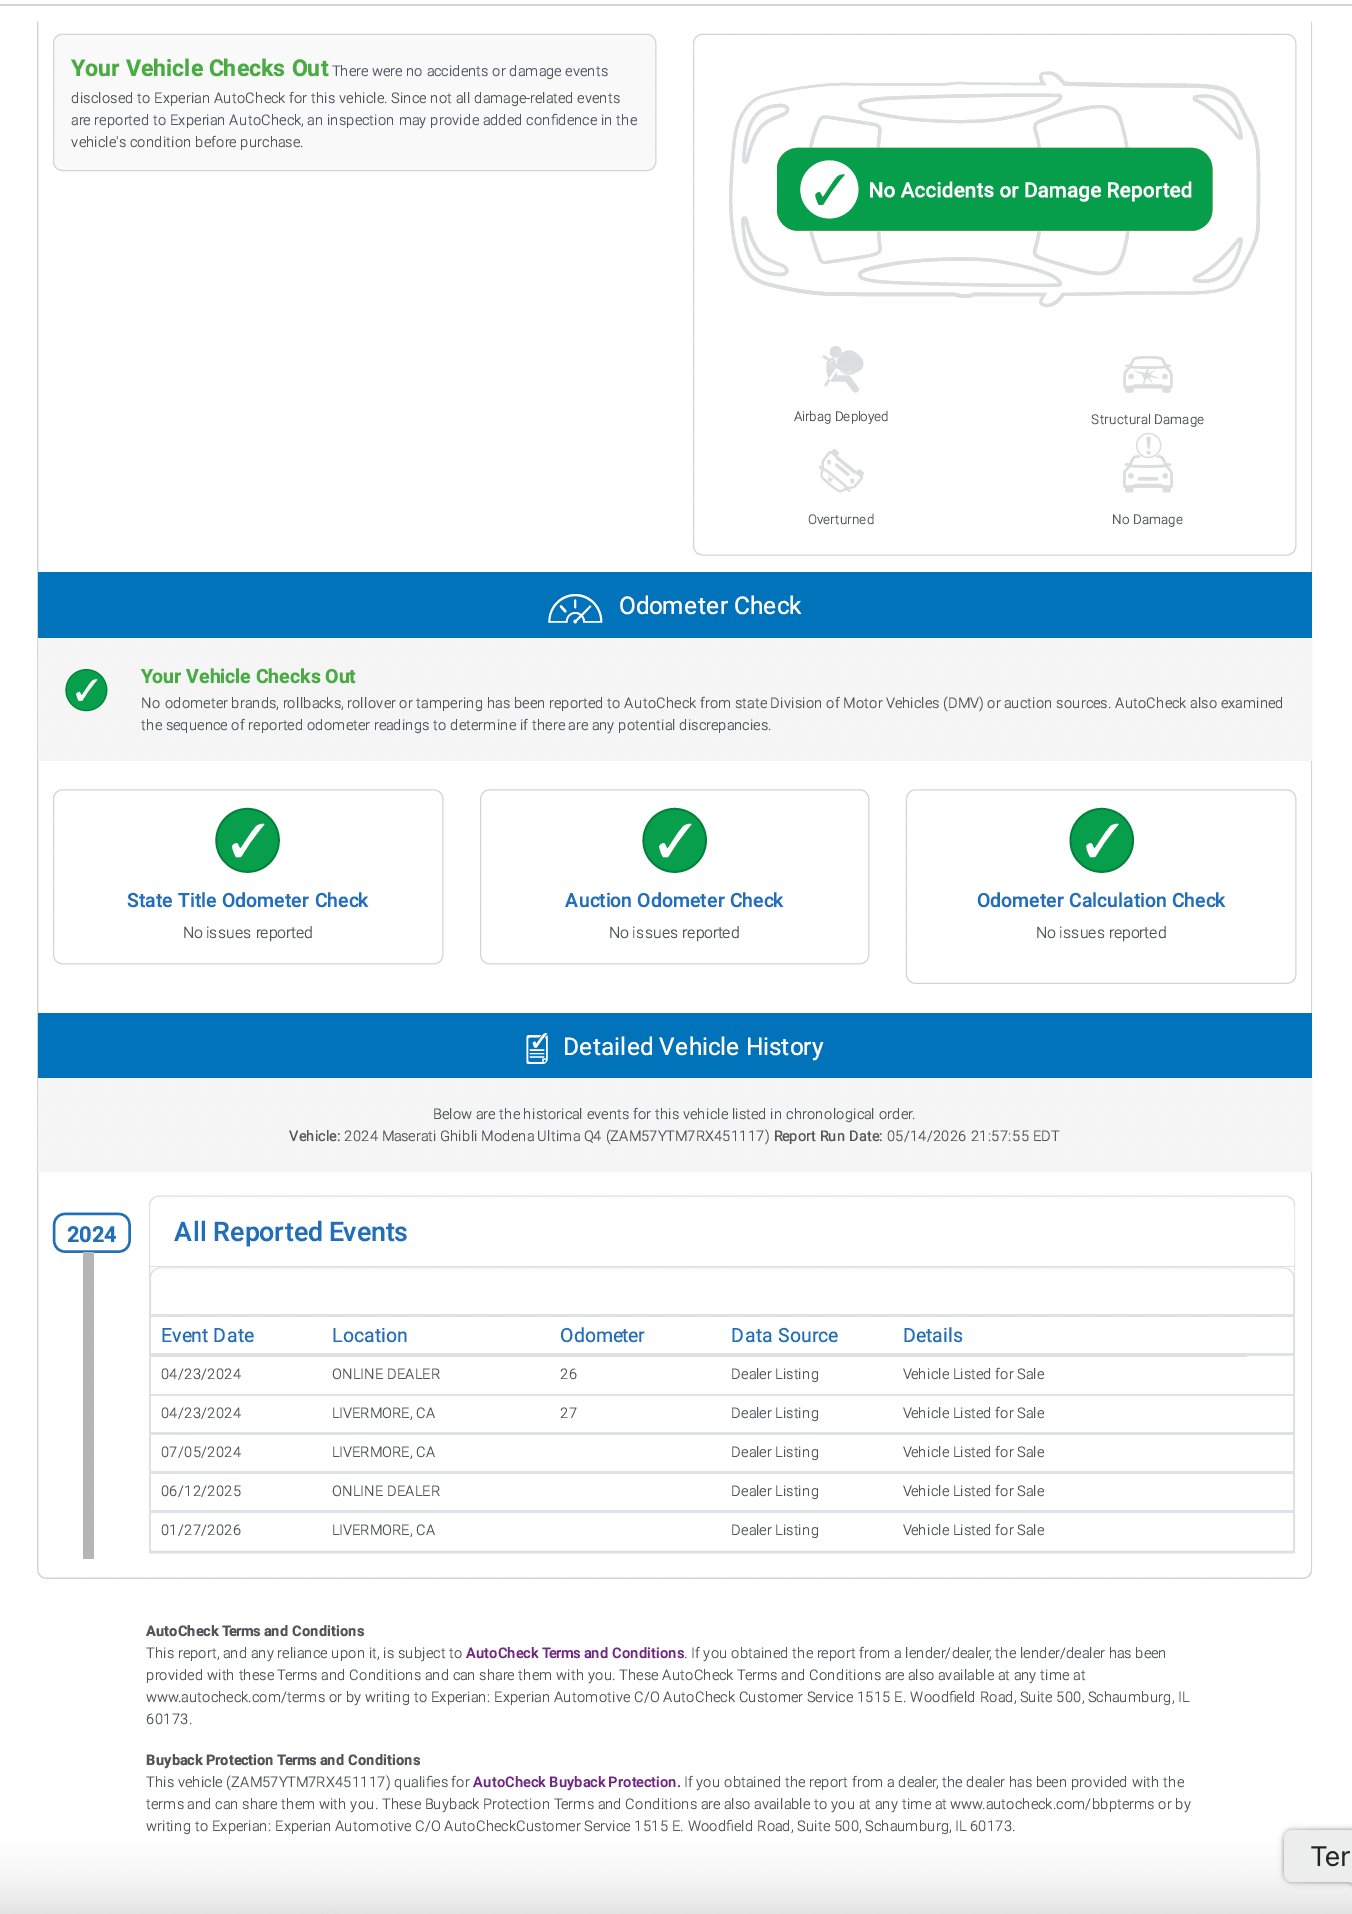This screenshot has height=1914, width=1352.
Task: Click the Overturned vehicle icon
Action: 841,471
